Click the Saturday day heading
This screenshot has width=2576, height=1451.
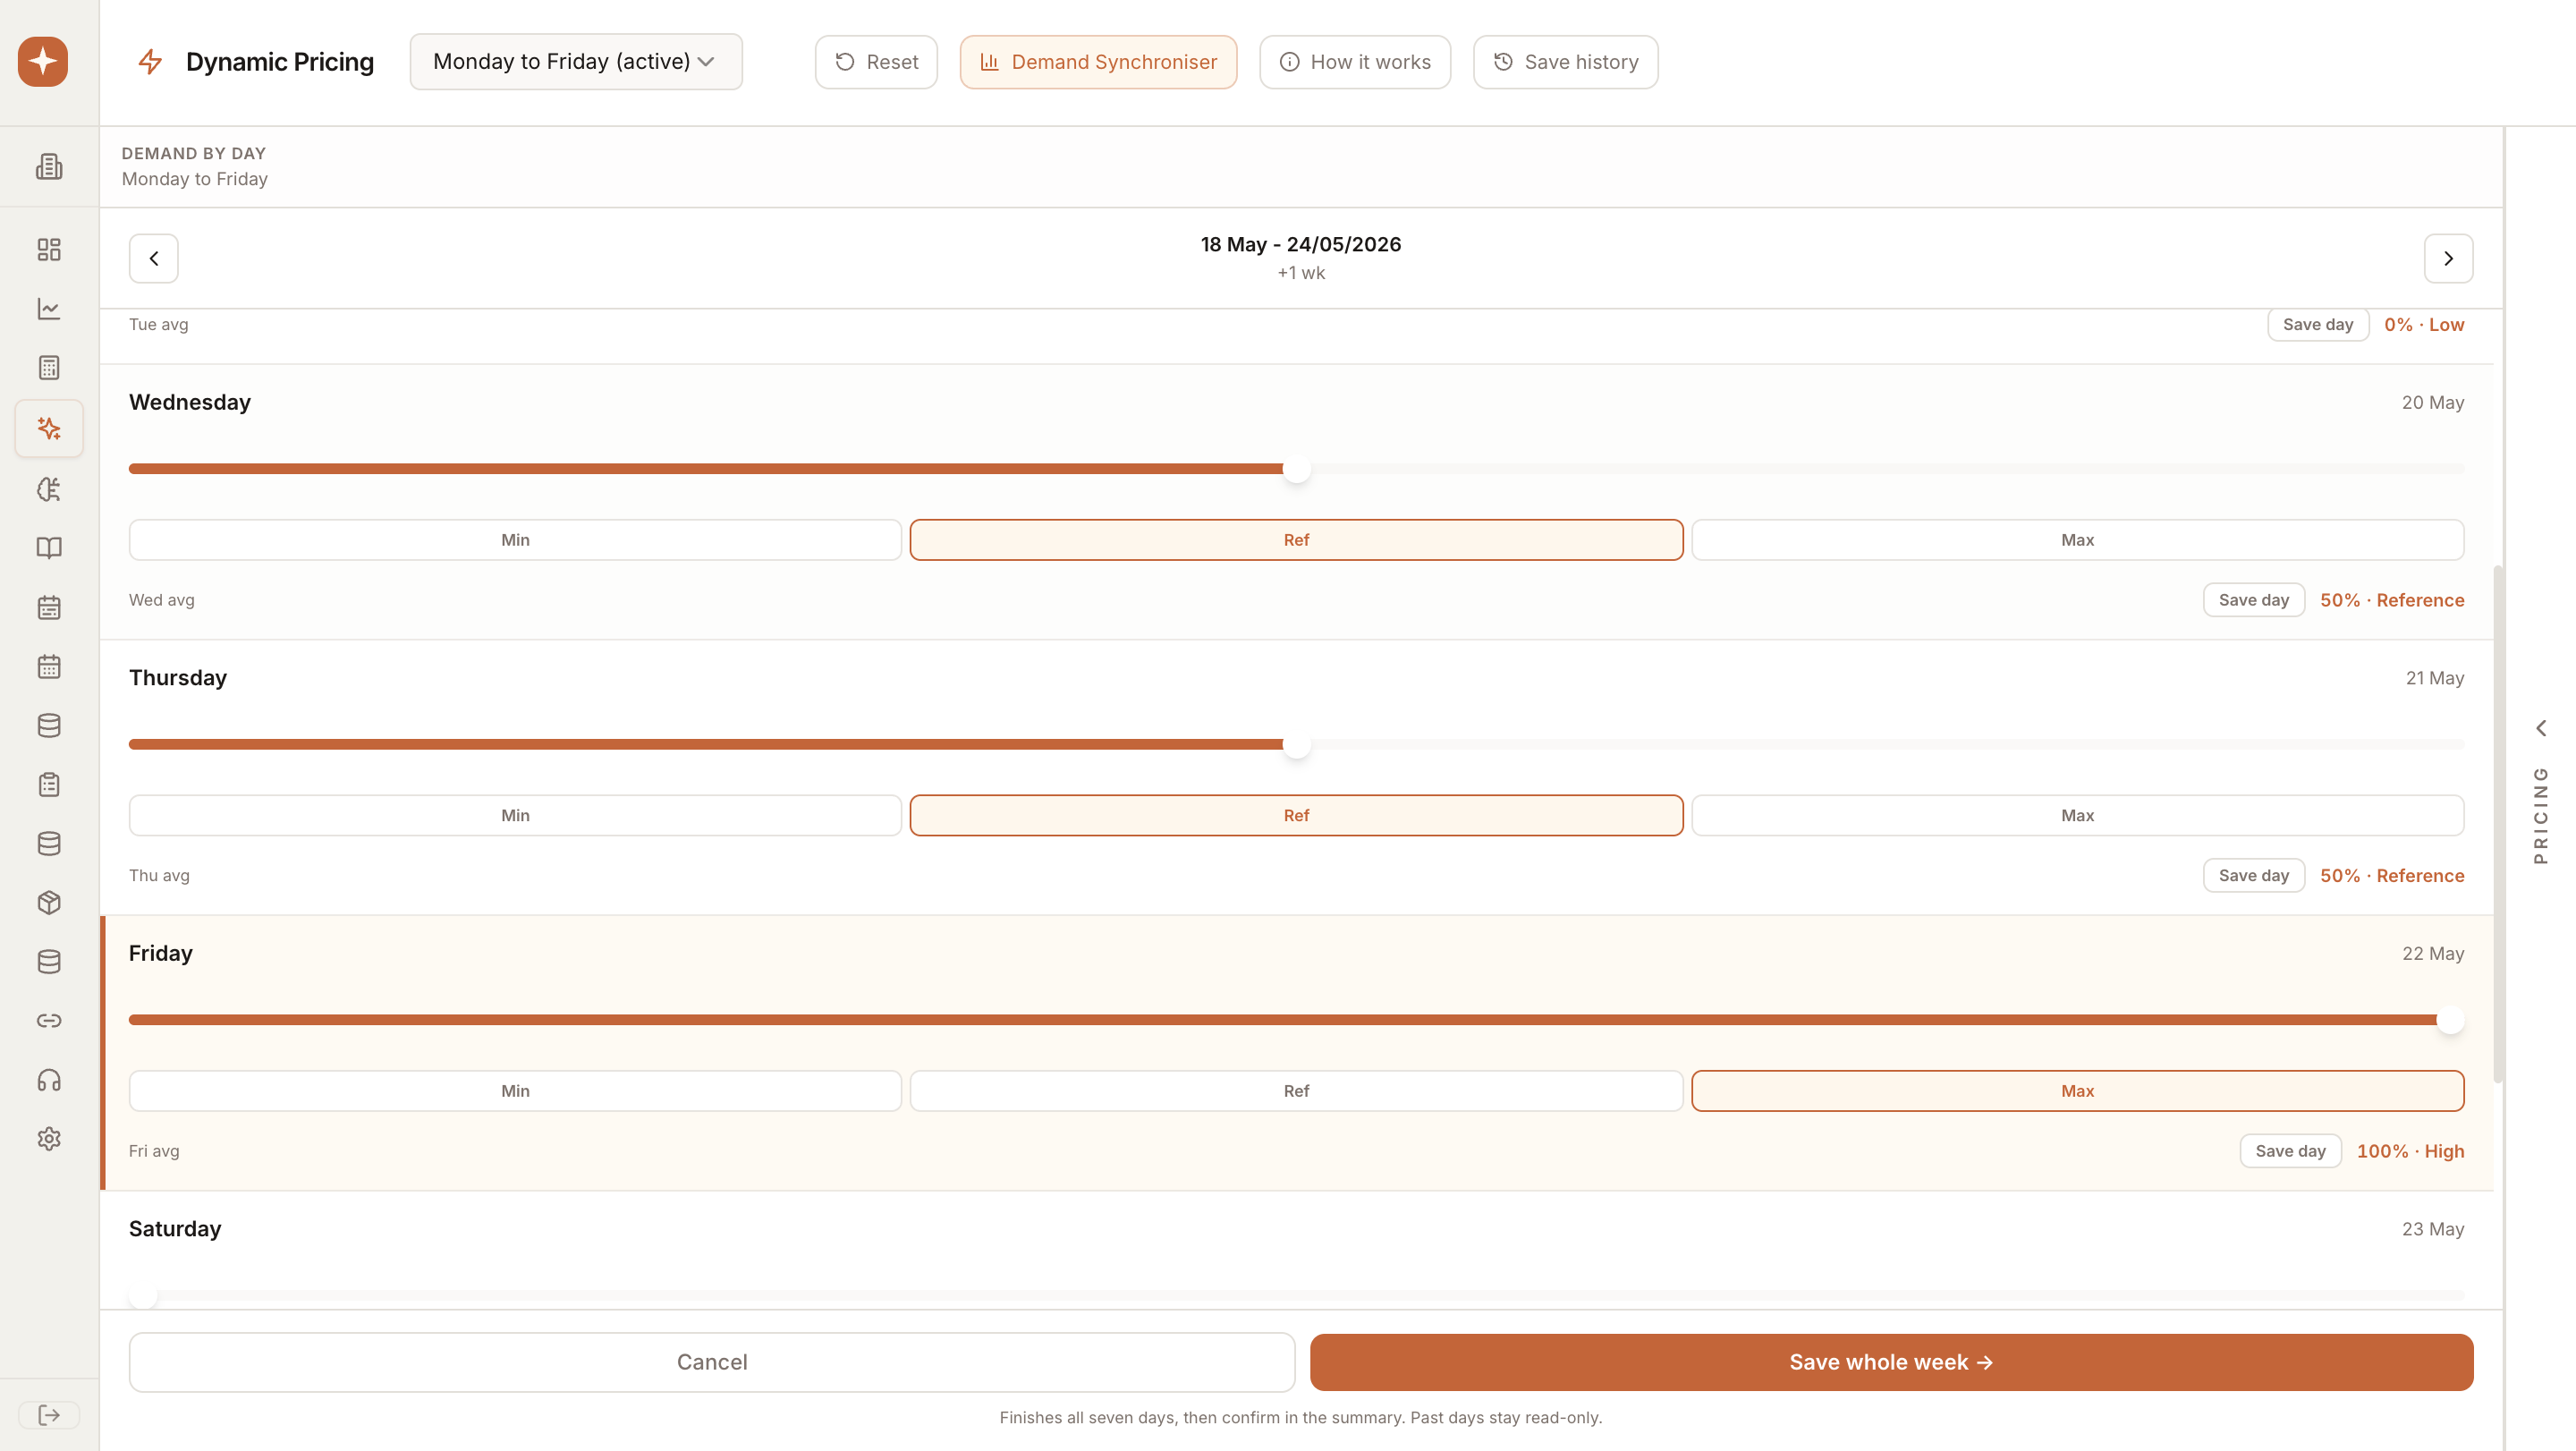point(175,1229)
